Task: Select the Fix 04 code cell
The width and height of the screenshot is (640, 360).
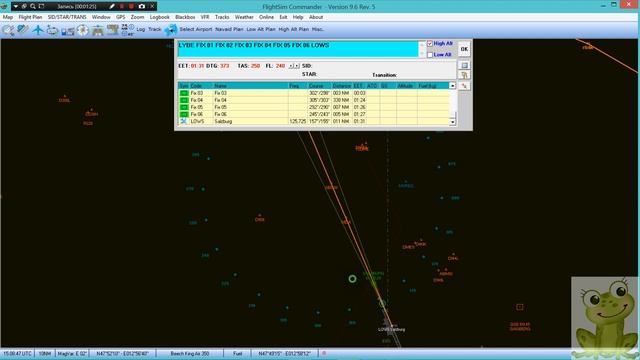Action: tap(201, 100)
